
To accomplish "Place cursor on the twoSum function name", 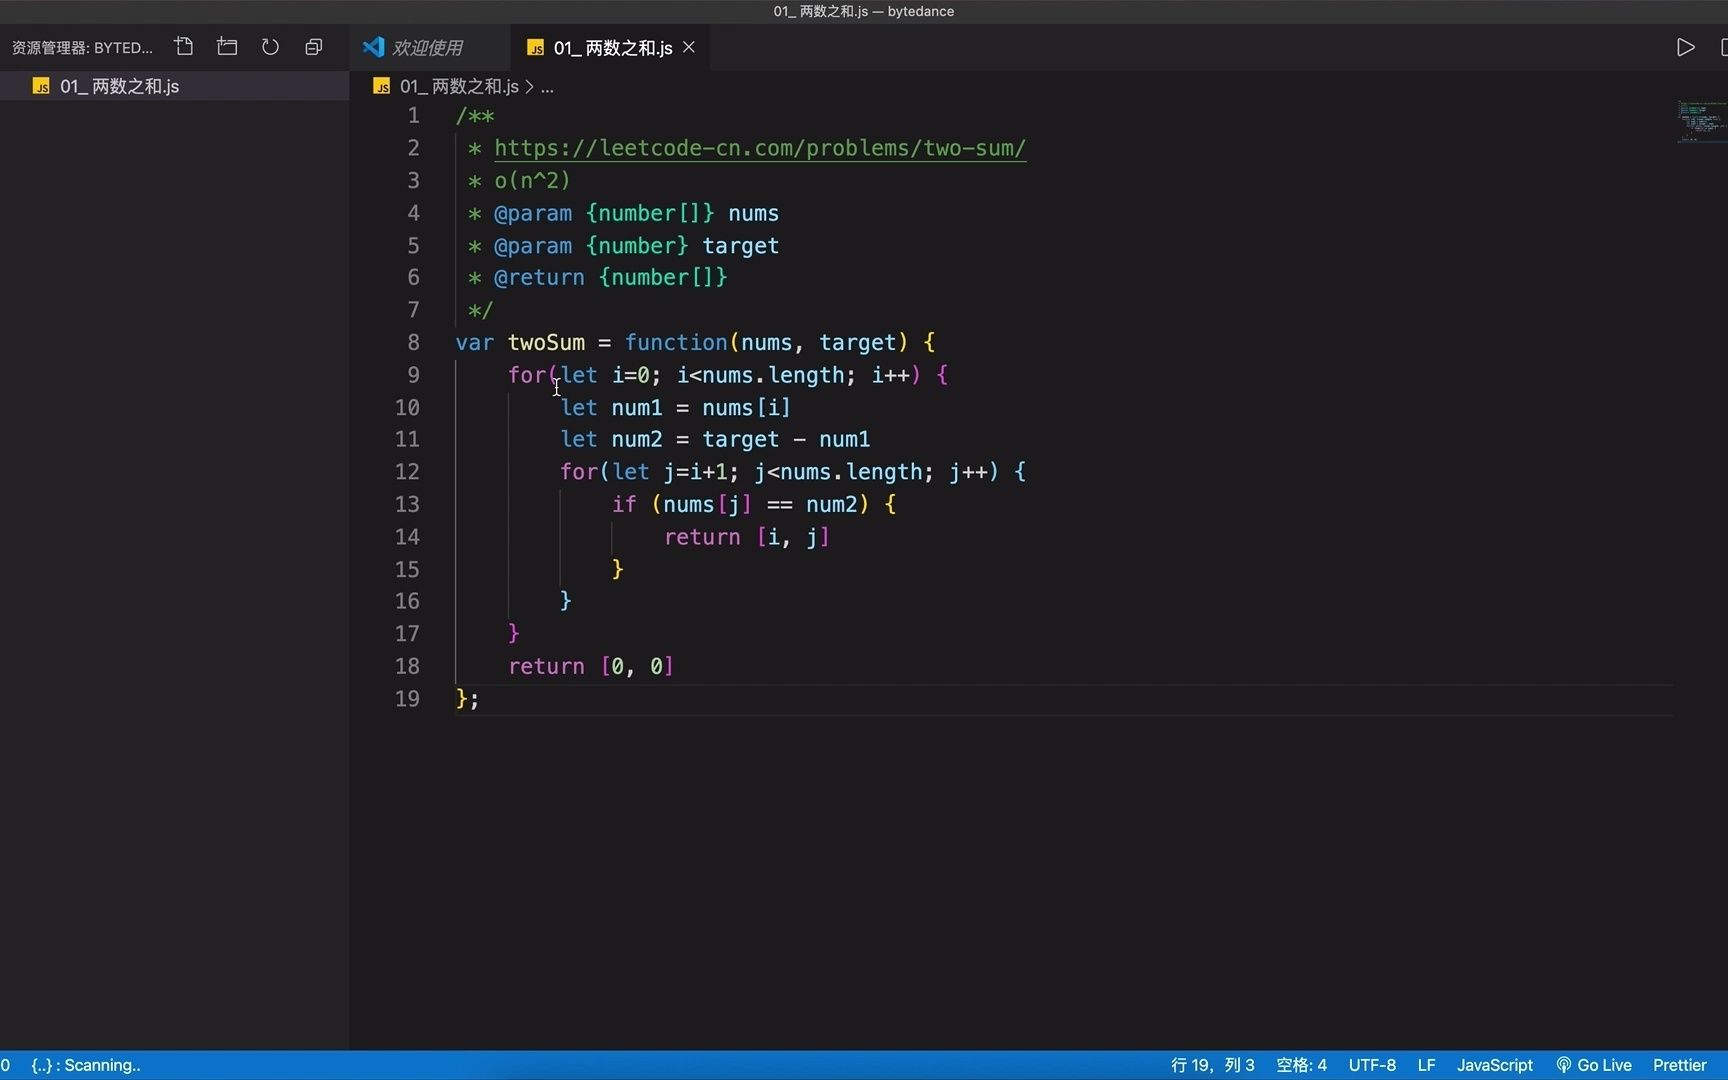I will click(x=546, y=343).
